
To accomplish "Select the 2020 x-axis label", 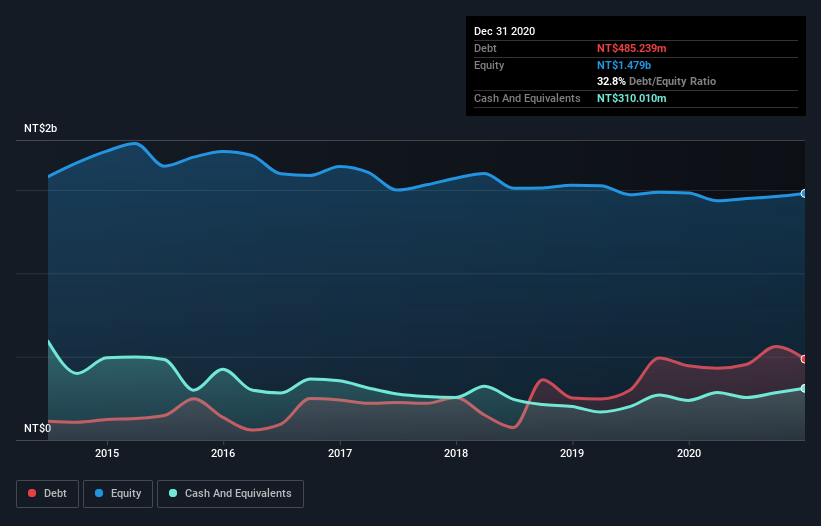I will click(x=689, y=452).
